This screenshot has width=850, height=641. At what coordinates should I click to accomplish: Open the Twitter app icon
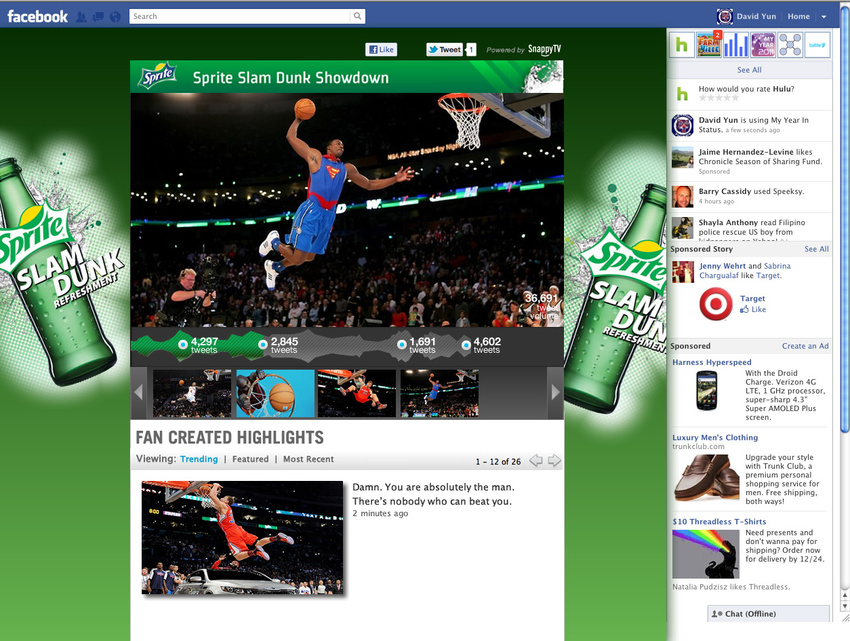tap(817, 45)
